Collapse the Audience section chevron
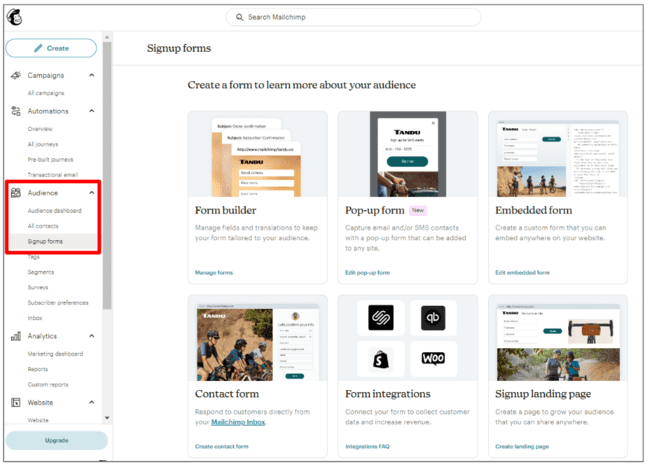 pos(92,193)
